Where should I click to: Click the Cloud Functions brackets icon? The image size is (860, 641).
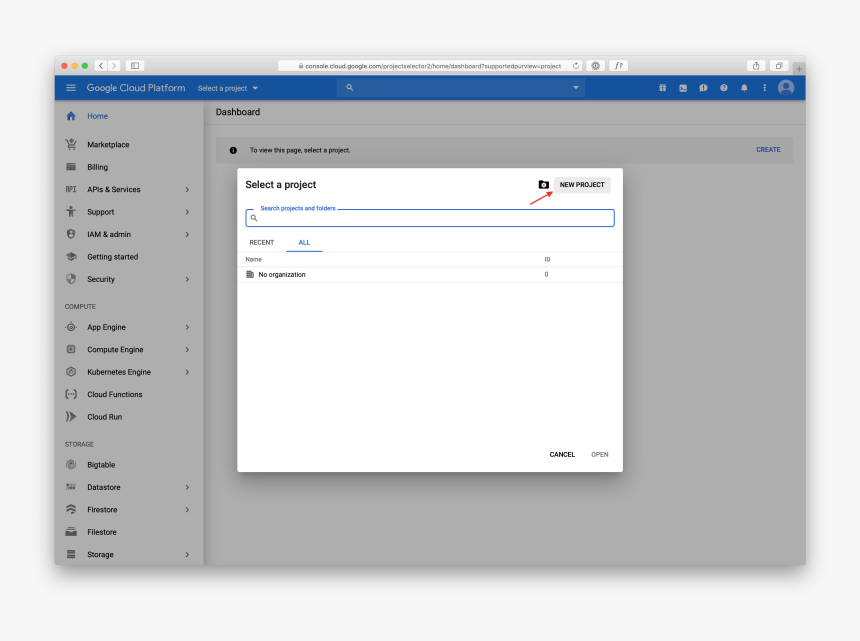[71, 394]
